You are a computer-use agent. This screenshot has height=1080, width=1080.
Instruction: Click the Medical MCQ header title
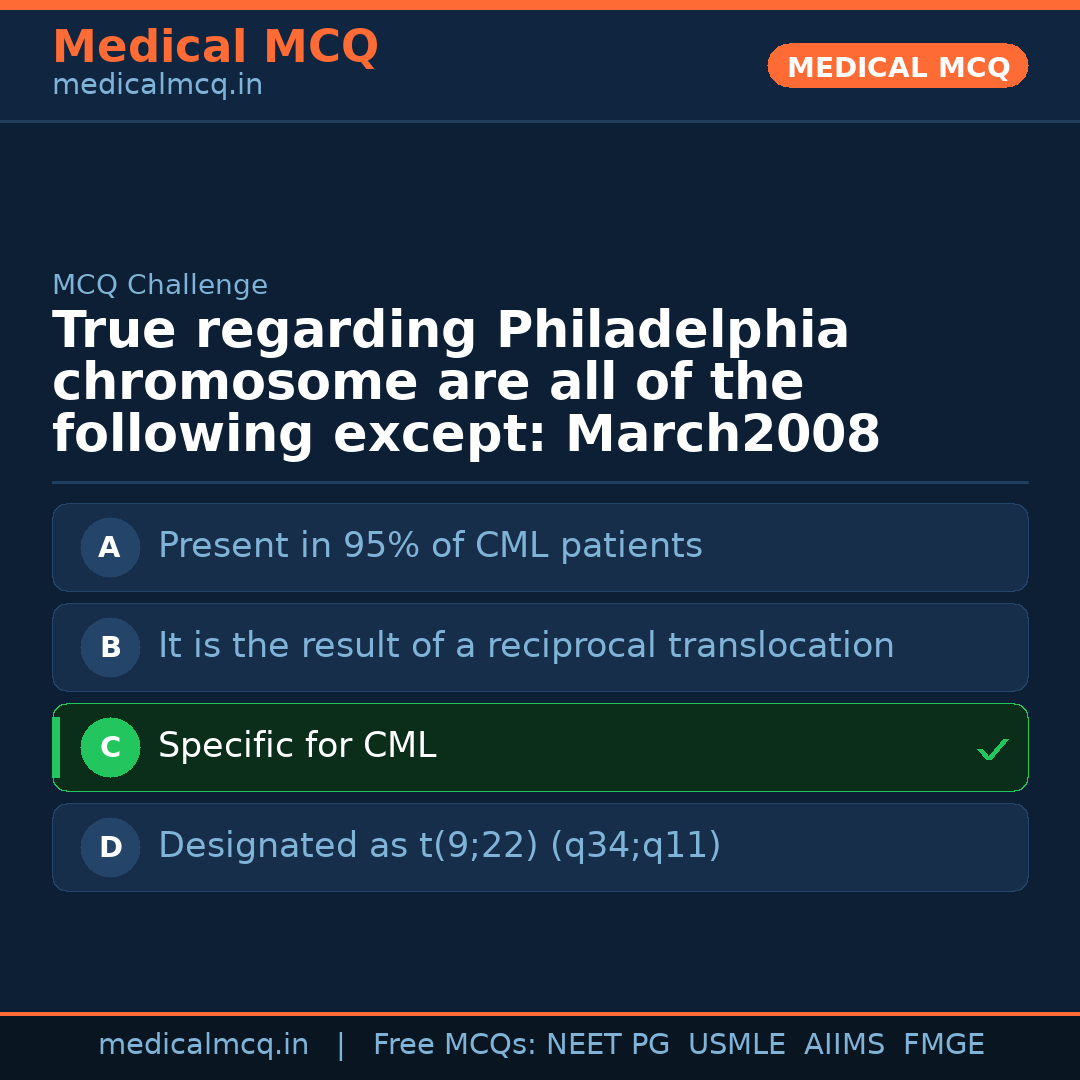[215, 47]
